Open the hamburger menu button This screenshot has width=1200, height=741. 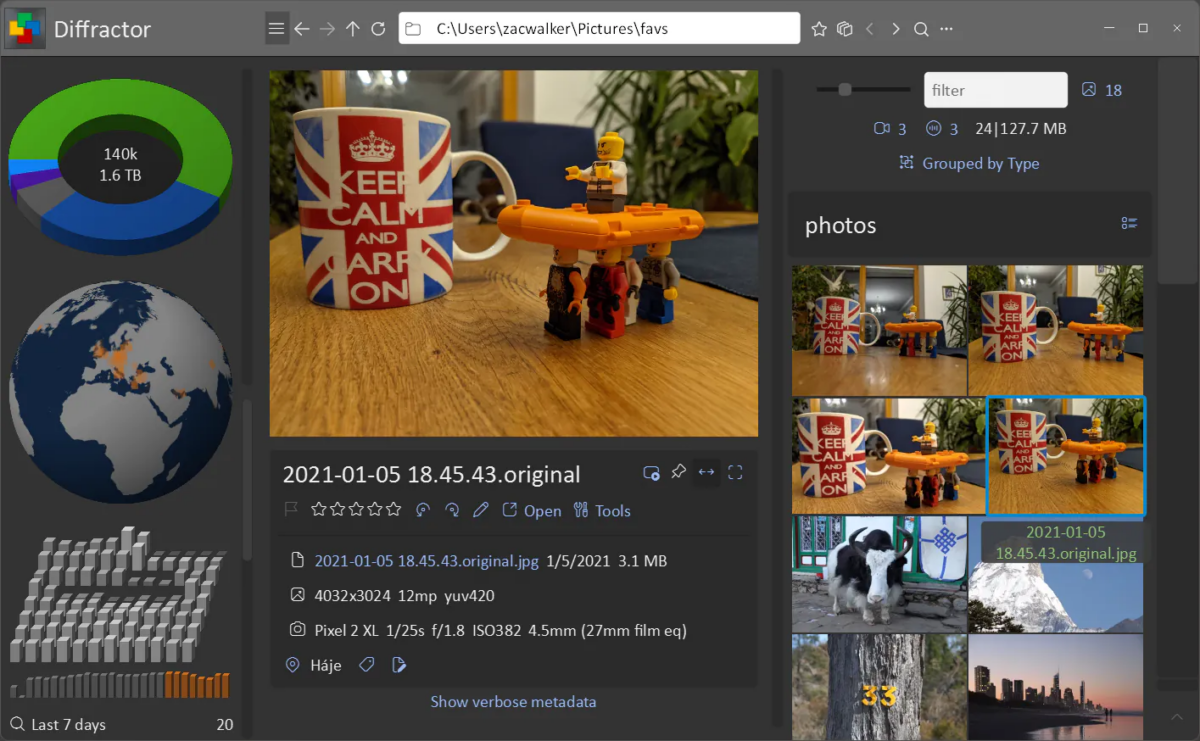[277, 29]
